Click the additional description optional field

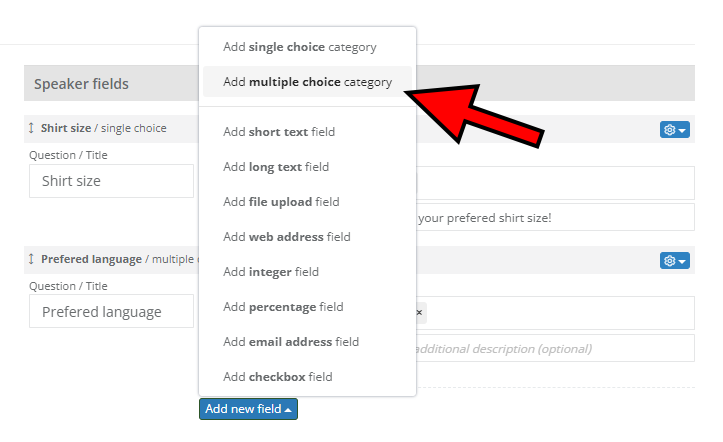(x=552, y=348)
